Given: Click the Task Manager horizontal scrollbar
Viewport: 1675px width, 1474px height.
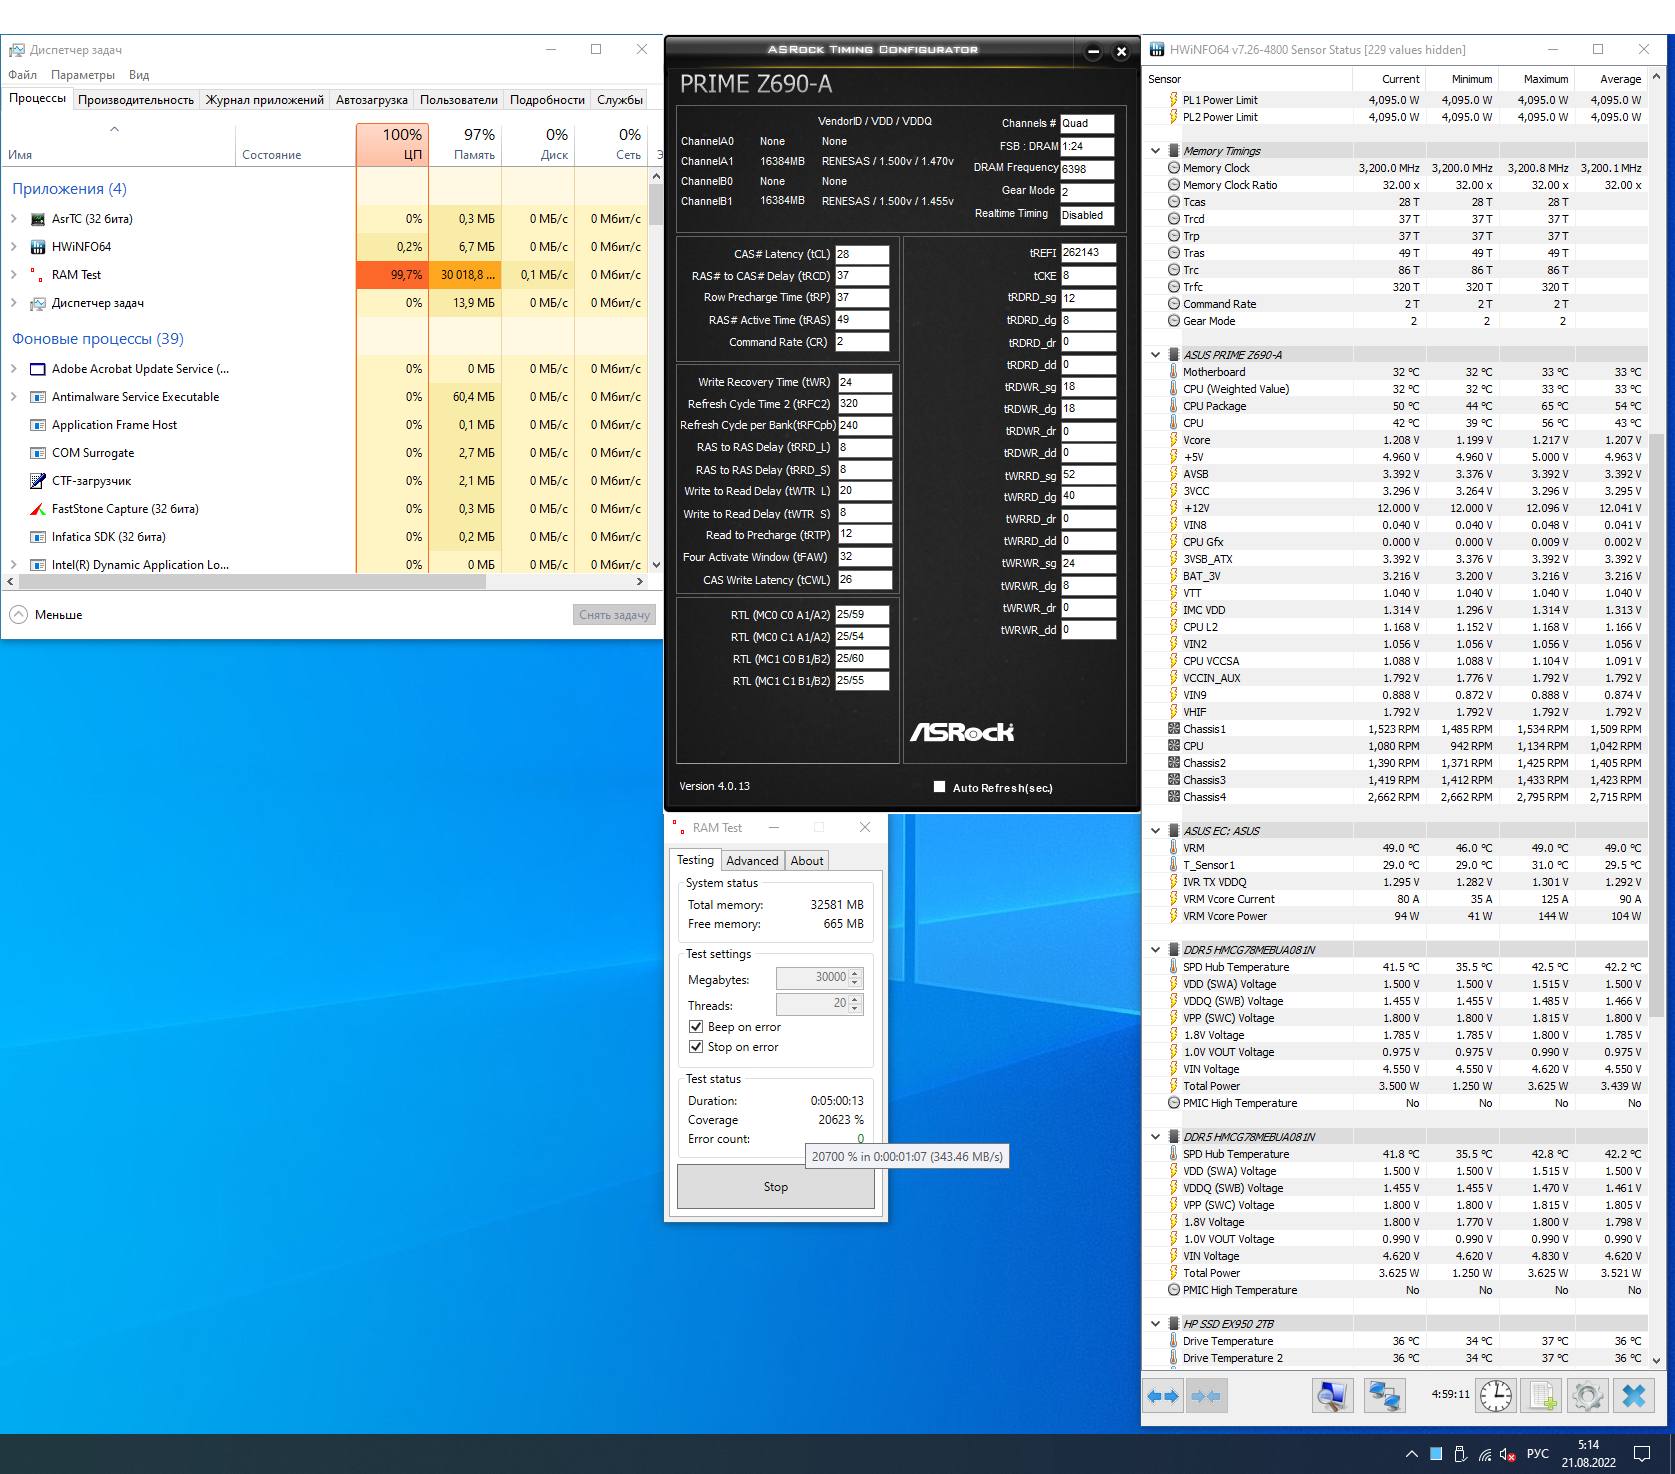Looking at the screenshot, I should point(325,581).
